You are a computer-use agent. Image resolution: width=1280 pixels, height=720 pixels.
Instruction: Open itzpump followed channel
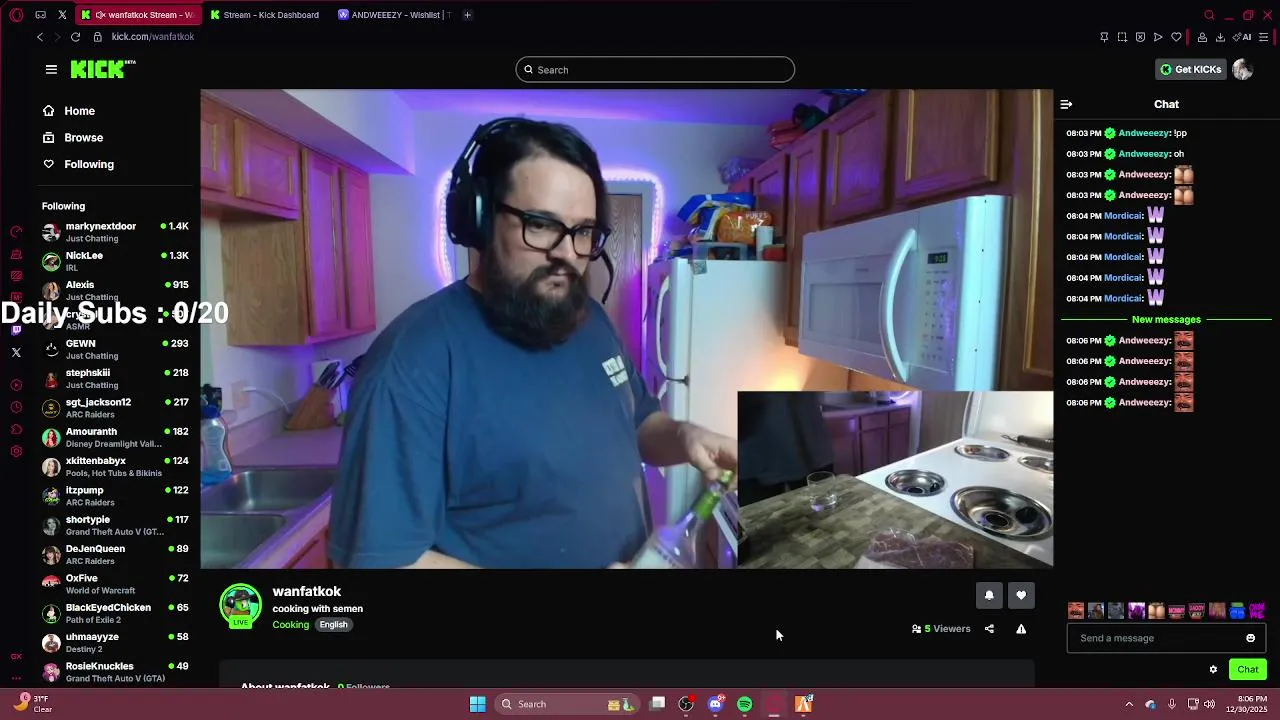coord(115,496)
